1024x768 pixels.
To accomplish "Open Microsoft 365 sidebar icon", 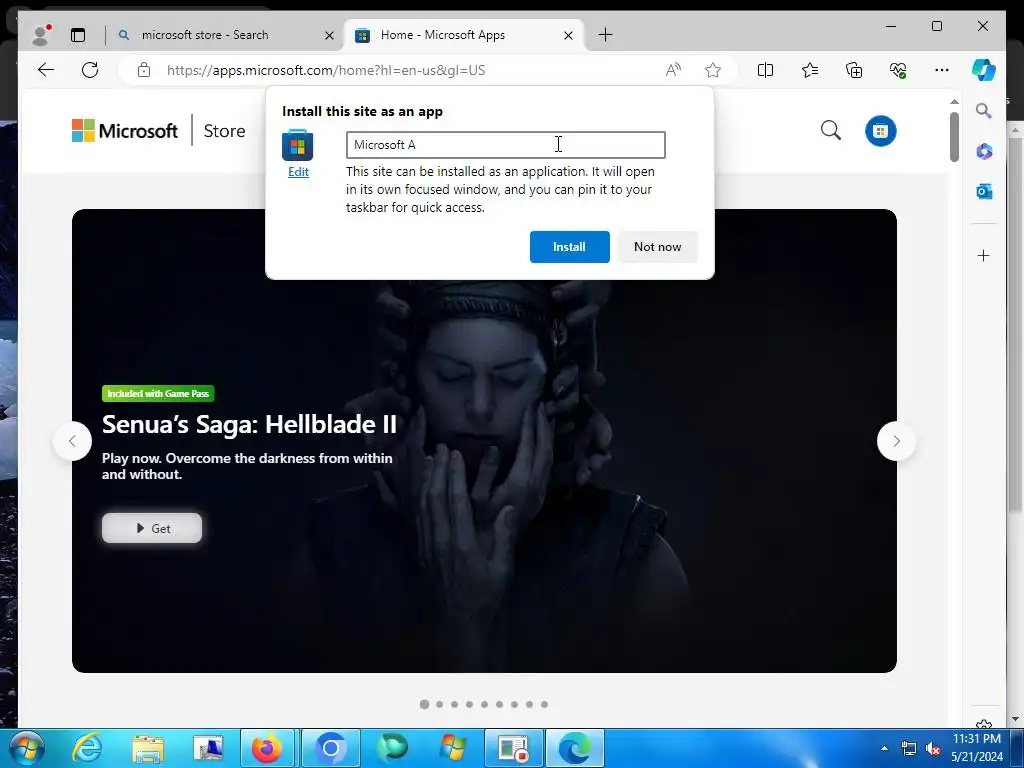I will click(984, 152).
